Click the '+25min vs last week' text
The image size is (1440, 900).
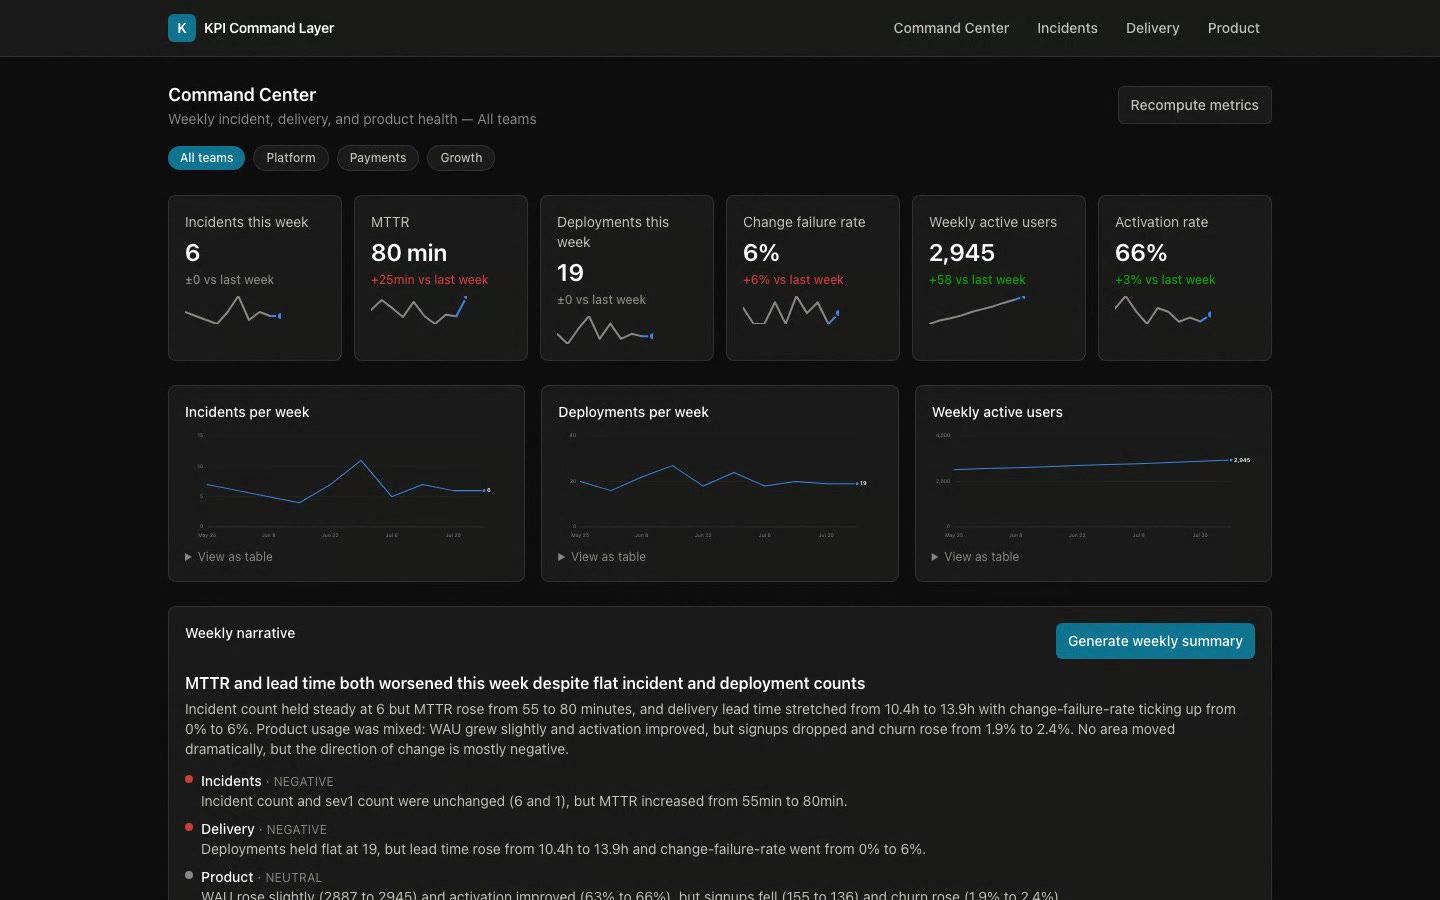coord(430,280)
